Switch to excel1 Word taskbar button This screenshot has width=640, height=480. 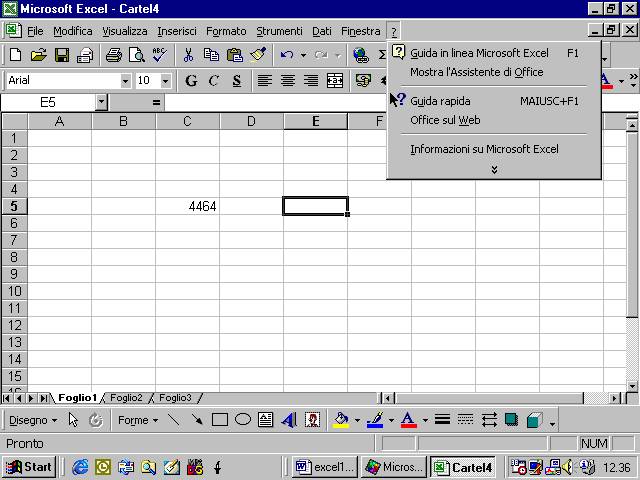325,467
